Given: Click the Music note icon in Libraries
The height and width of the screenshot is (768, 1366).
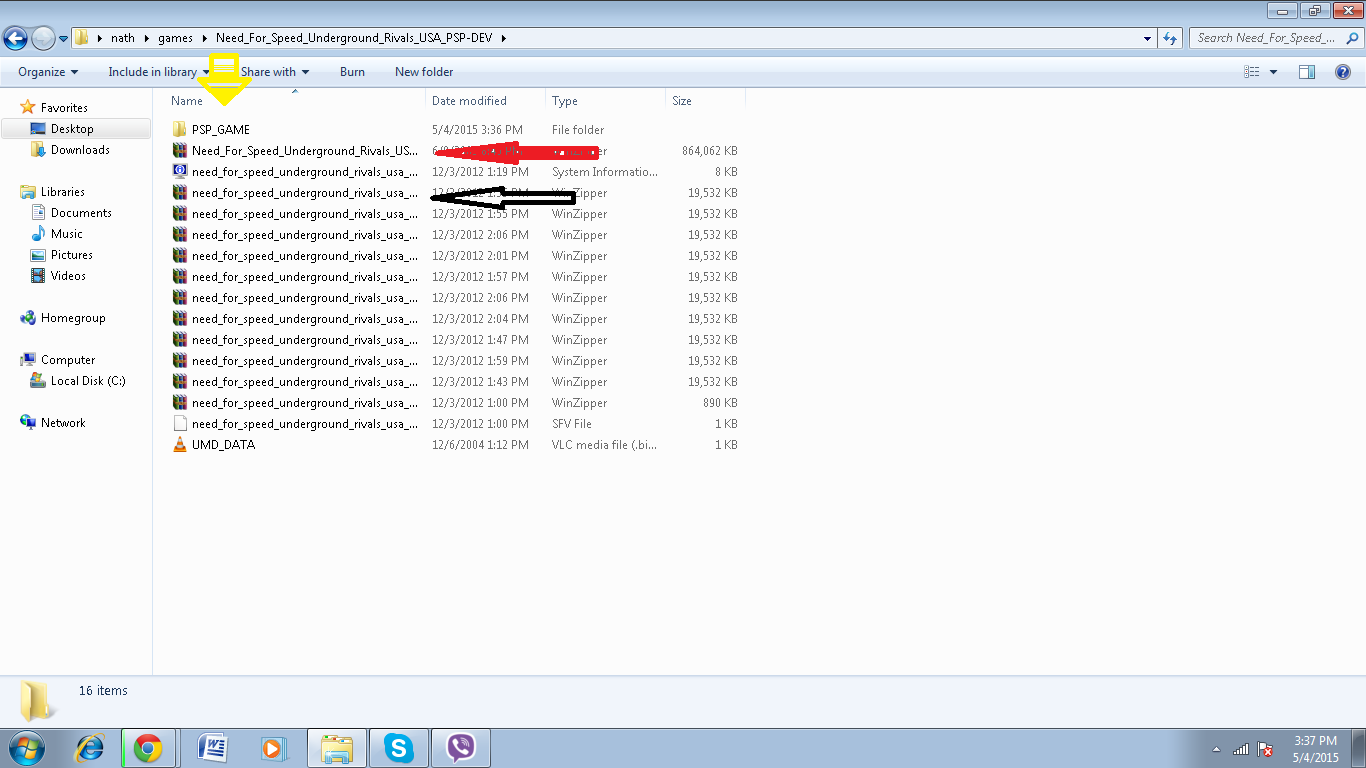Looking at the screenshot, I should 38,234.
